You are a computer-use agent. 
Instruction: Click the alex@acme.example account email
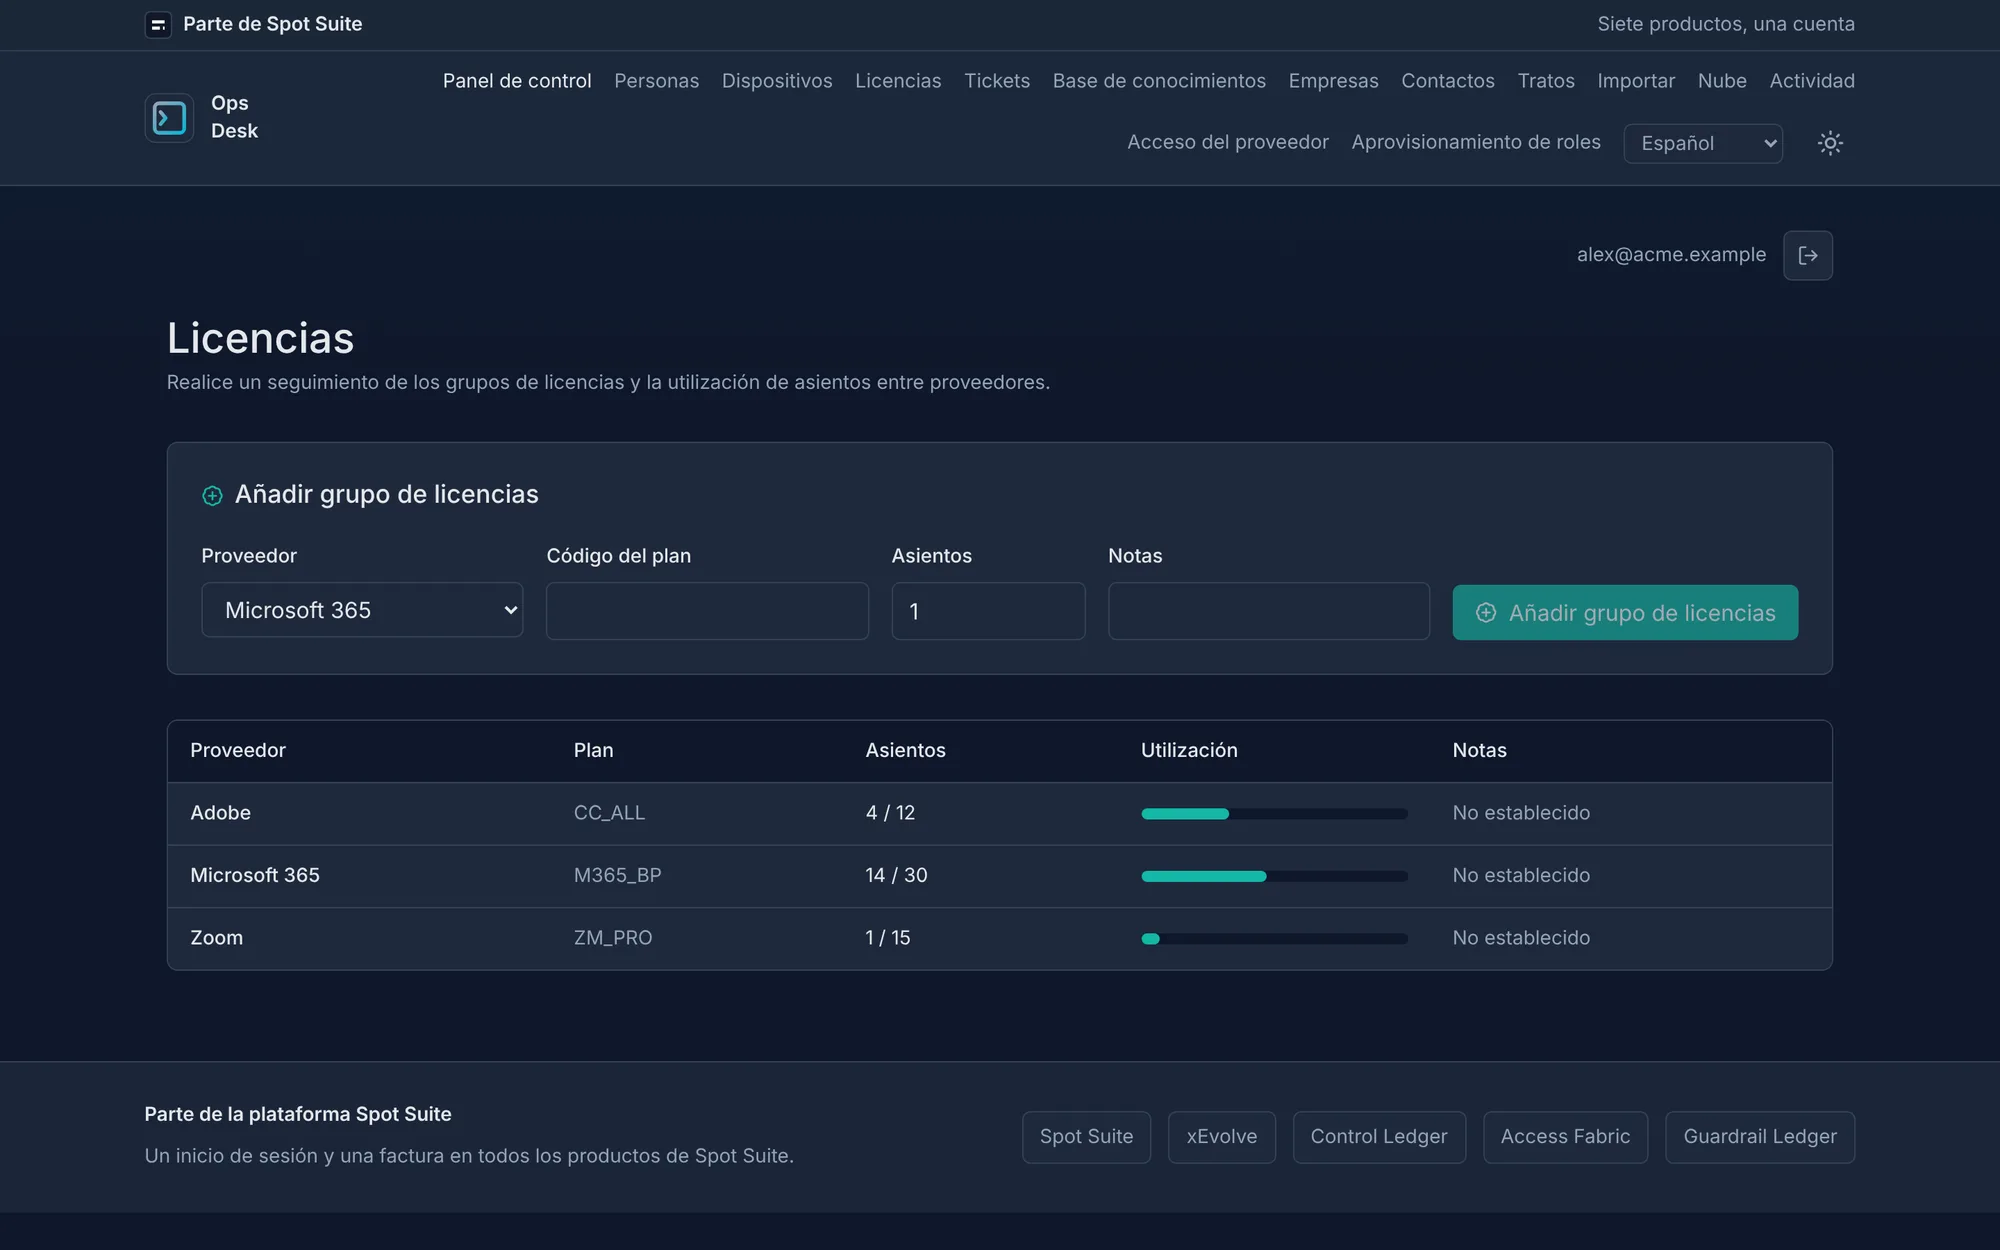point(1671,255)
